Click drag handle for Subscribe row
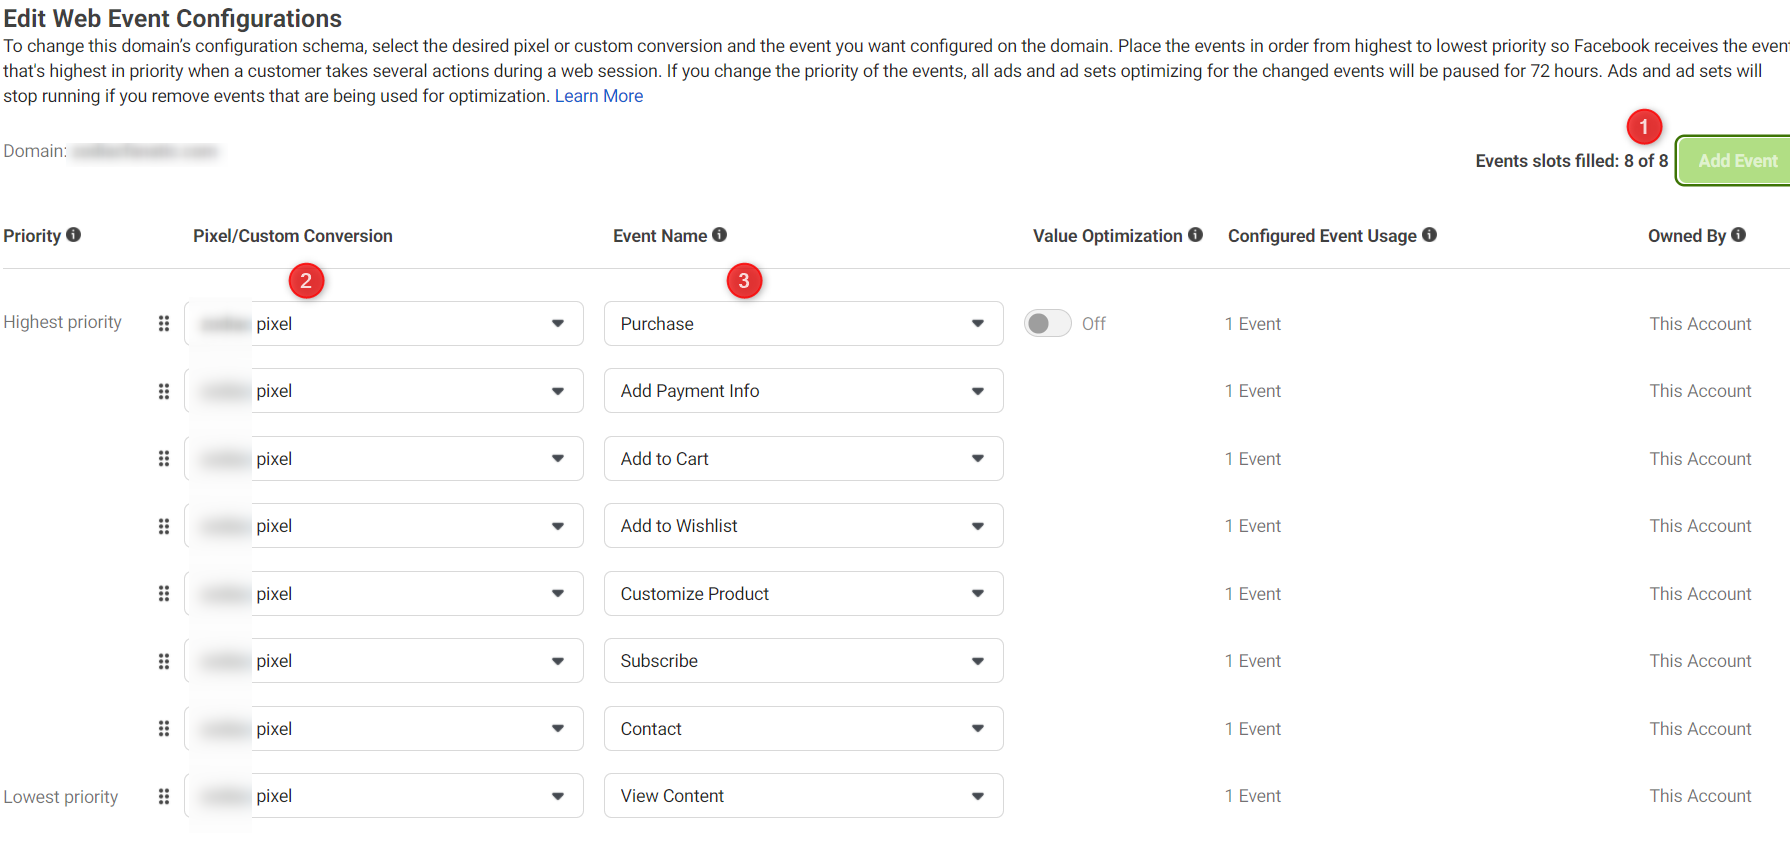The width and height of the screenshot is (1790, 844). 164,661
